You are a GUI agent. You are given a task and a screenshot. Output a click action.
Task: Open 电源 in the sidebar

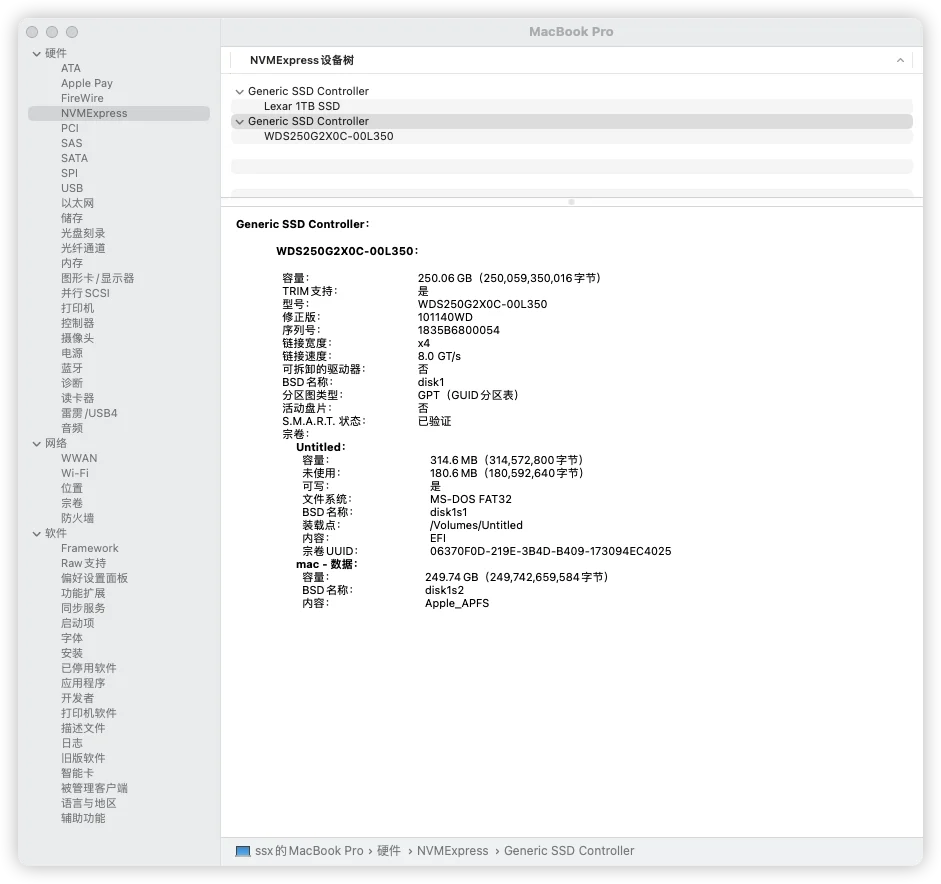pos(72,353)
